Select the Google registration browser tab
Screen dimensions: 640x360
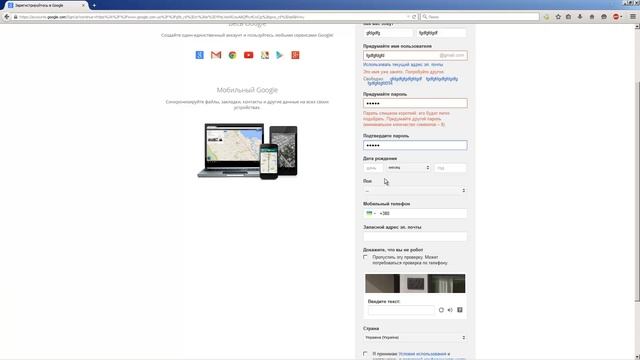pos(46,5)
